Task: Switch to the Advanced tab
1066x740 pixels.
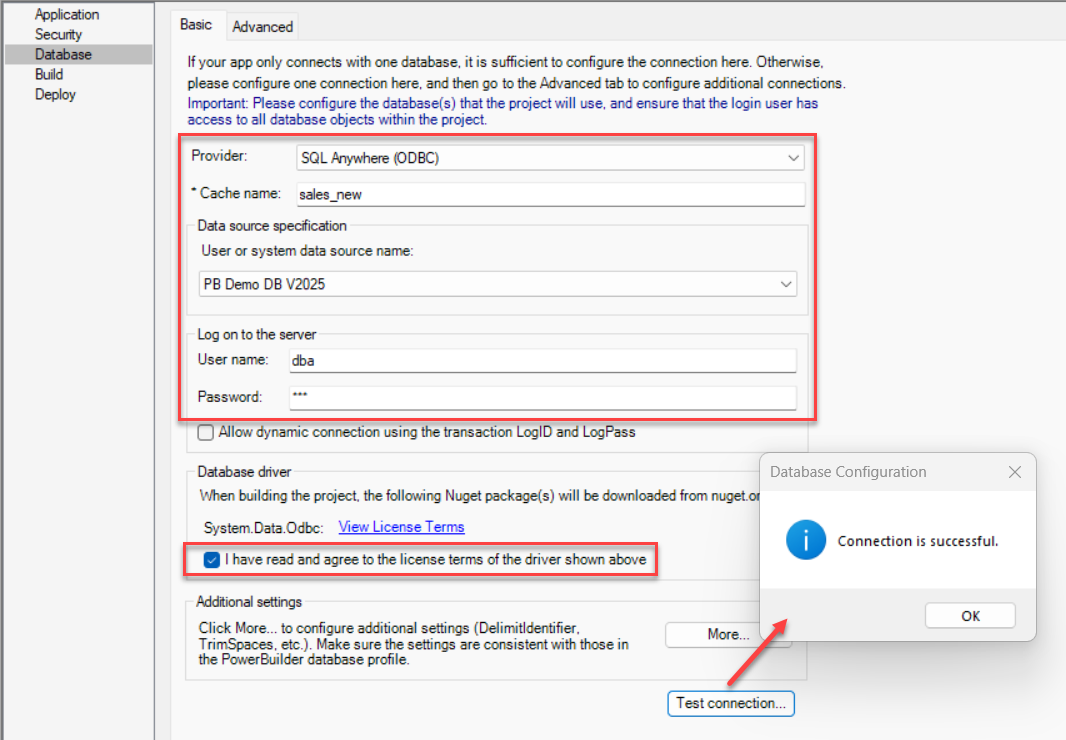Action: pyautogui.click(x=262, y=26)
